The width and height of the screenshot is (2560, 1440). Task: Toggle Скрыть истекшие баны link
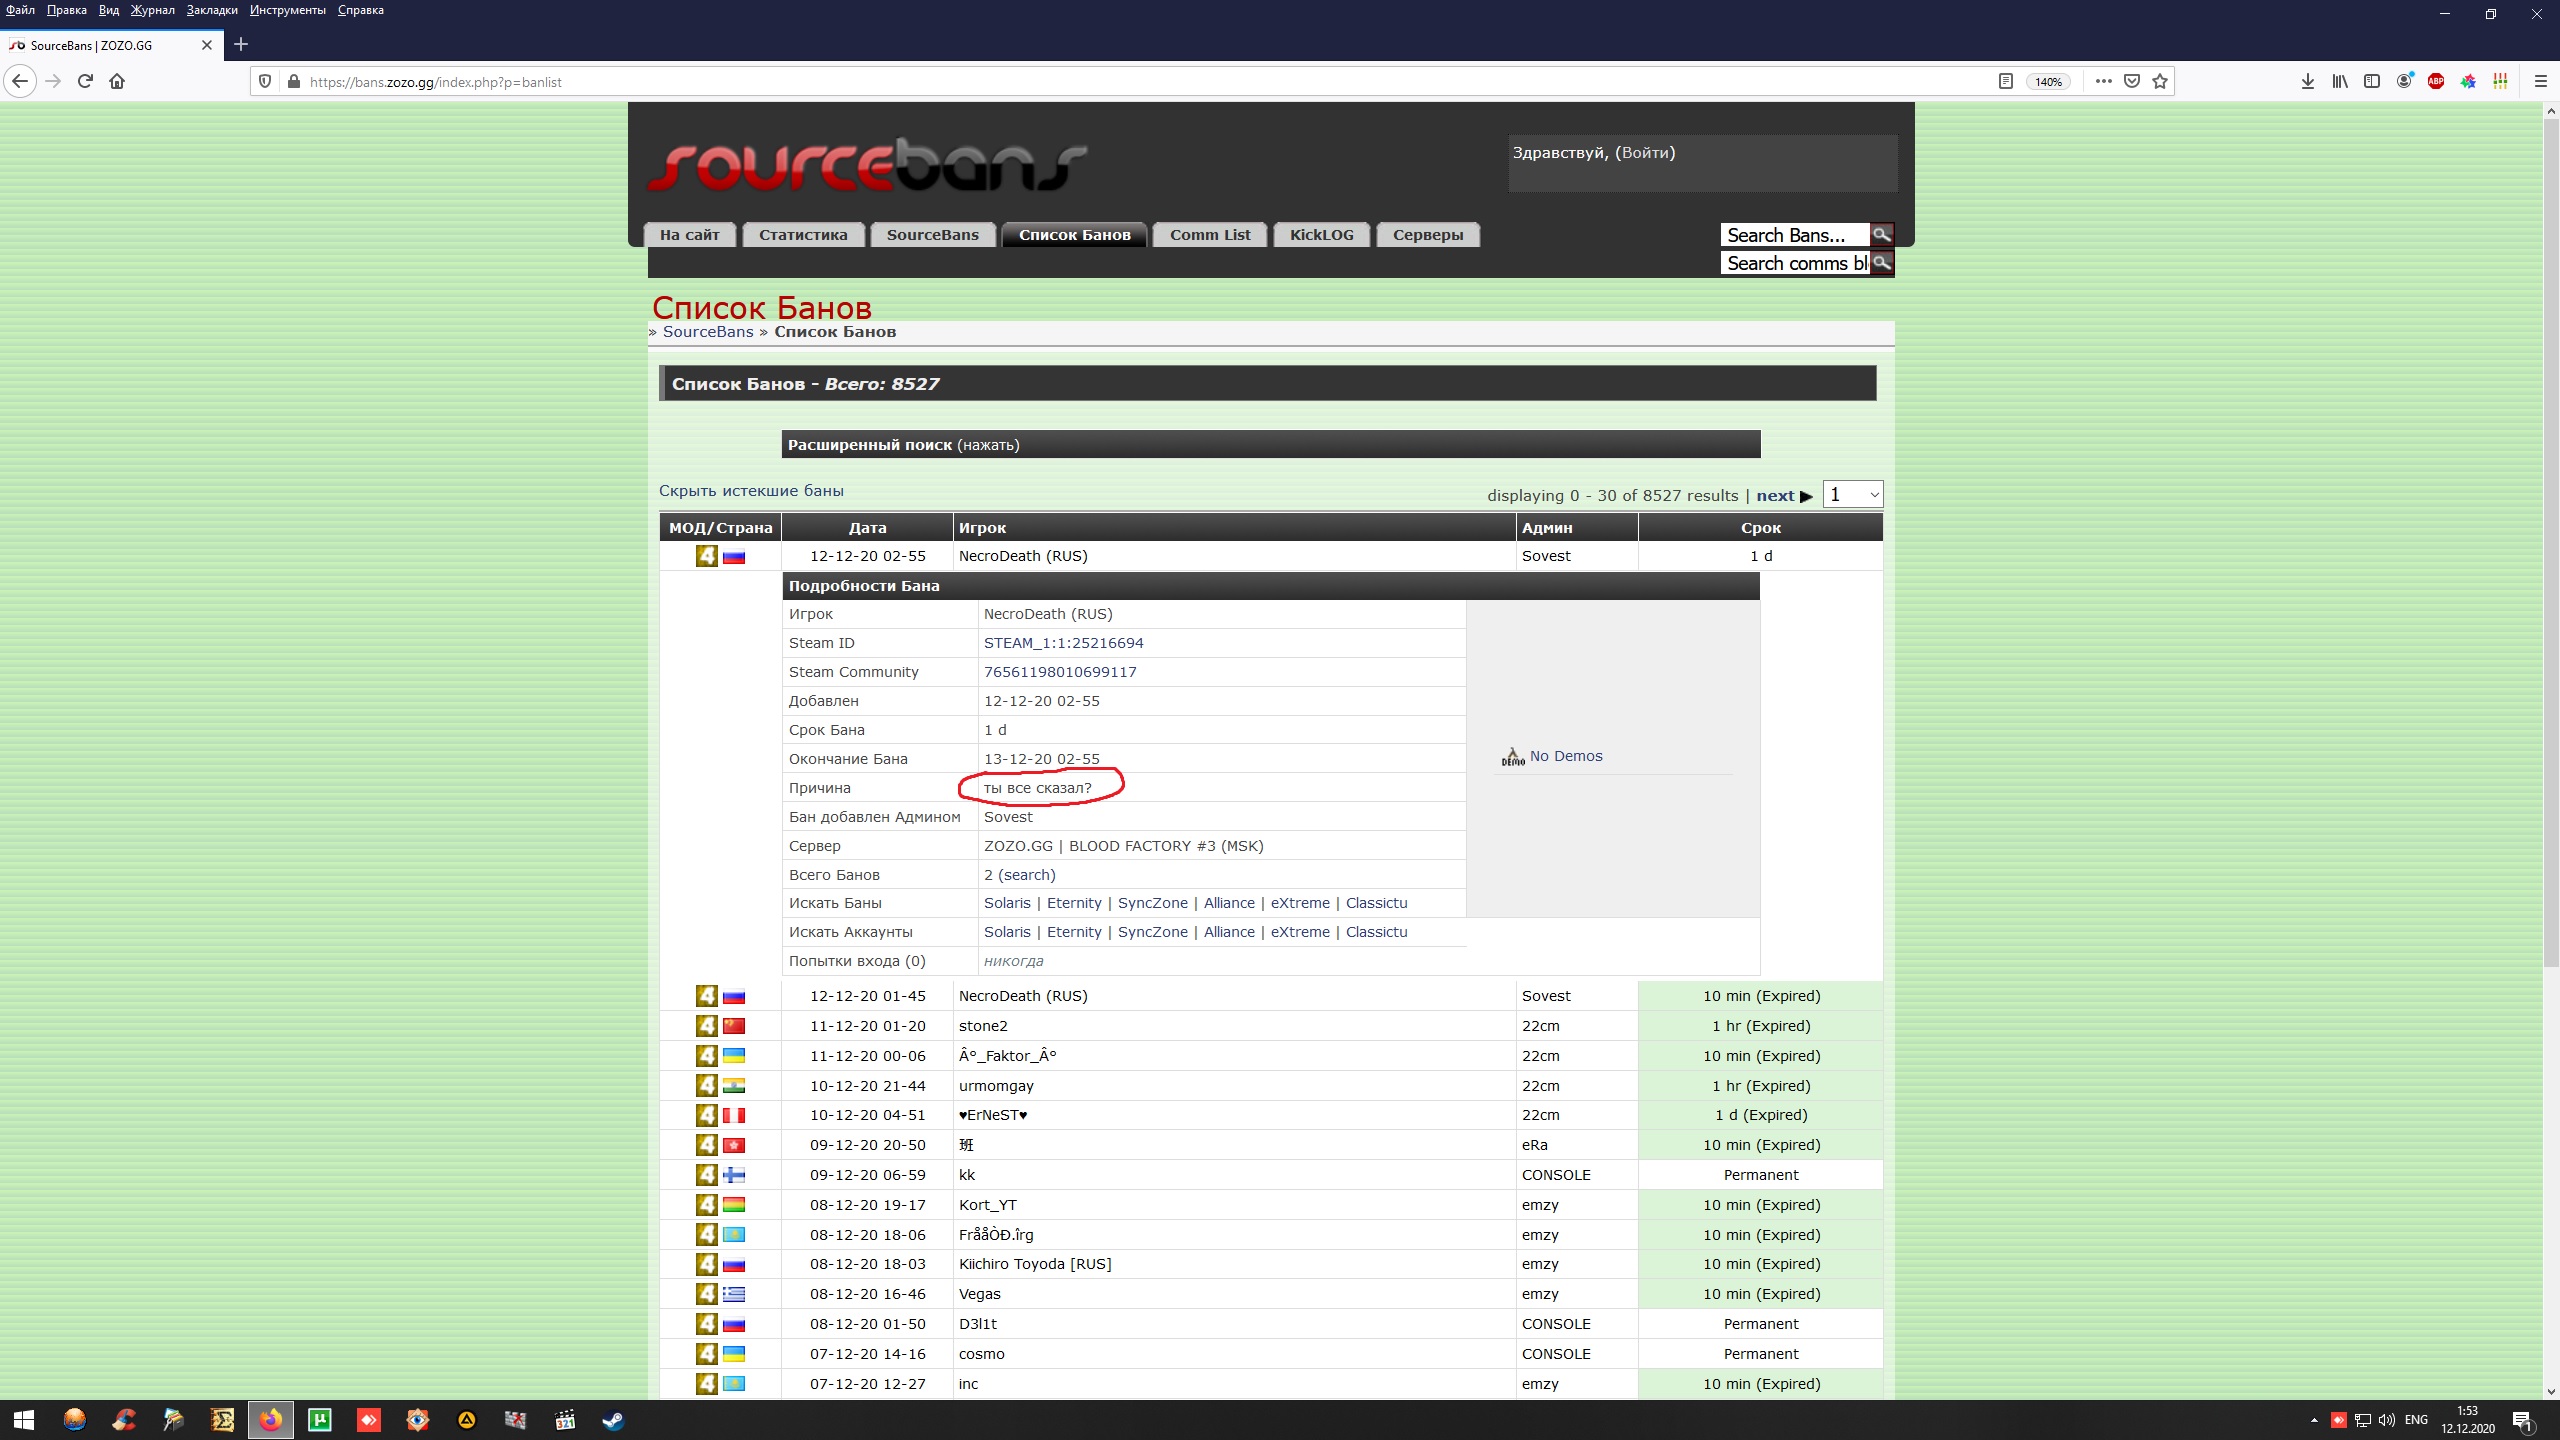point(751,491)
